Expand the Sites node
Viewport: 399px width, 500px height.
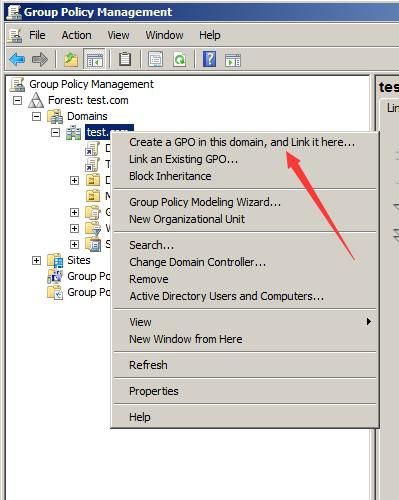[x=36, y=260]
